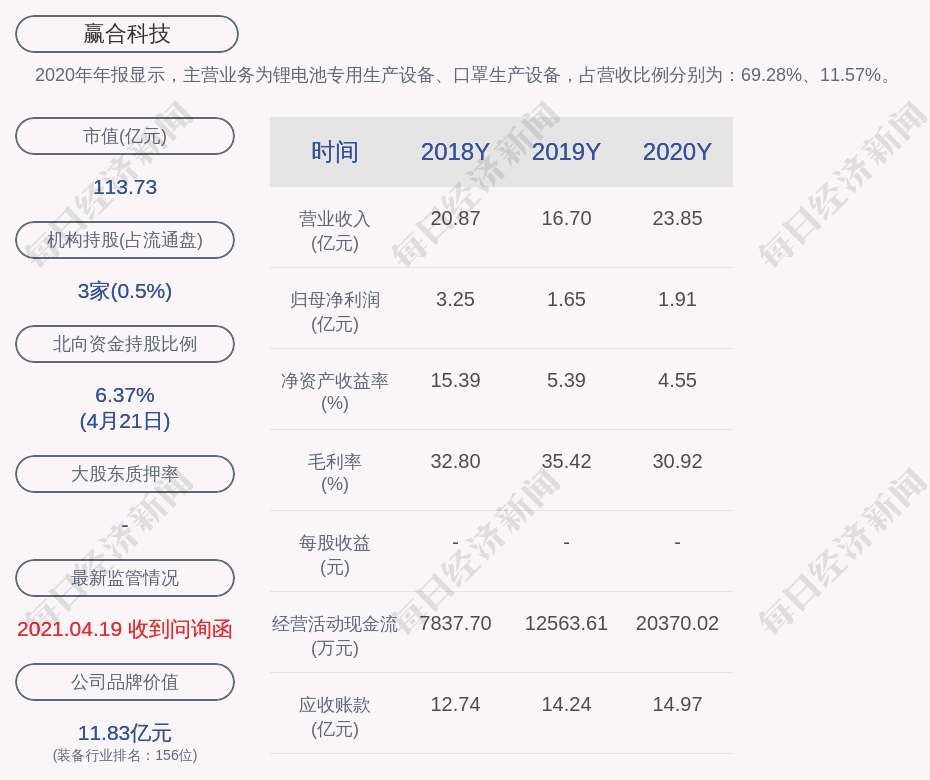
Task: Select 2020 revenue value 23.85
Action: pos(677,218)
